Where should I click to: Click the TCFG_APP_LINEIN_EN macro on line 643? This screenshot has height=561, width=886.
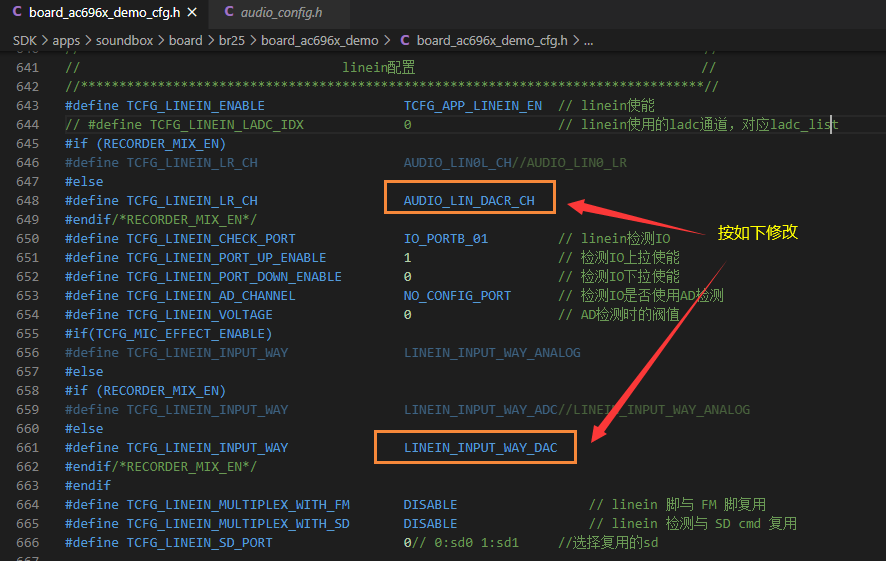click(x=472, y=106)
